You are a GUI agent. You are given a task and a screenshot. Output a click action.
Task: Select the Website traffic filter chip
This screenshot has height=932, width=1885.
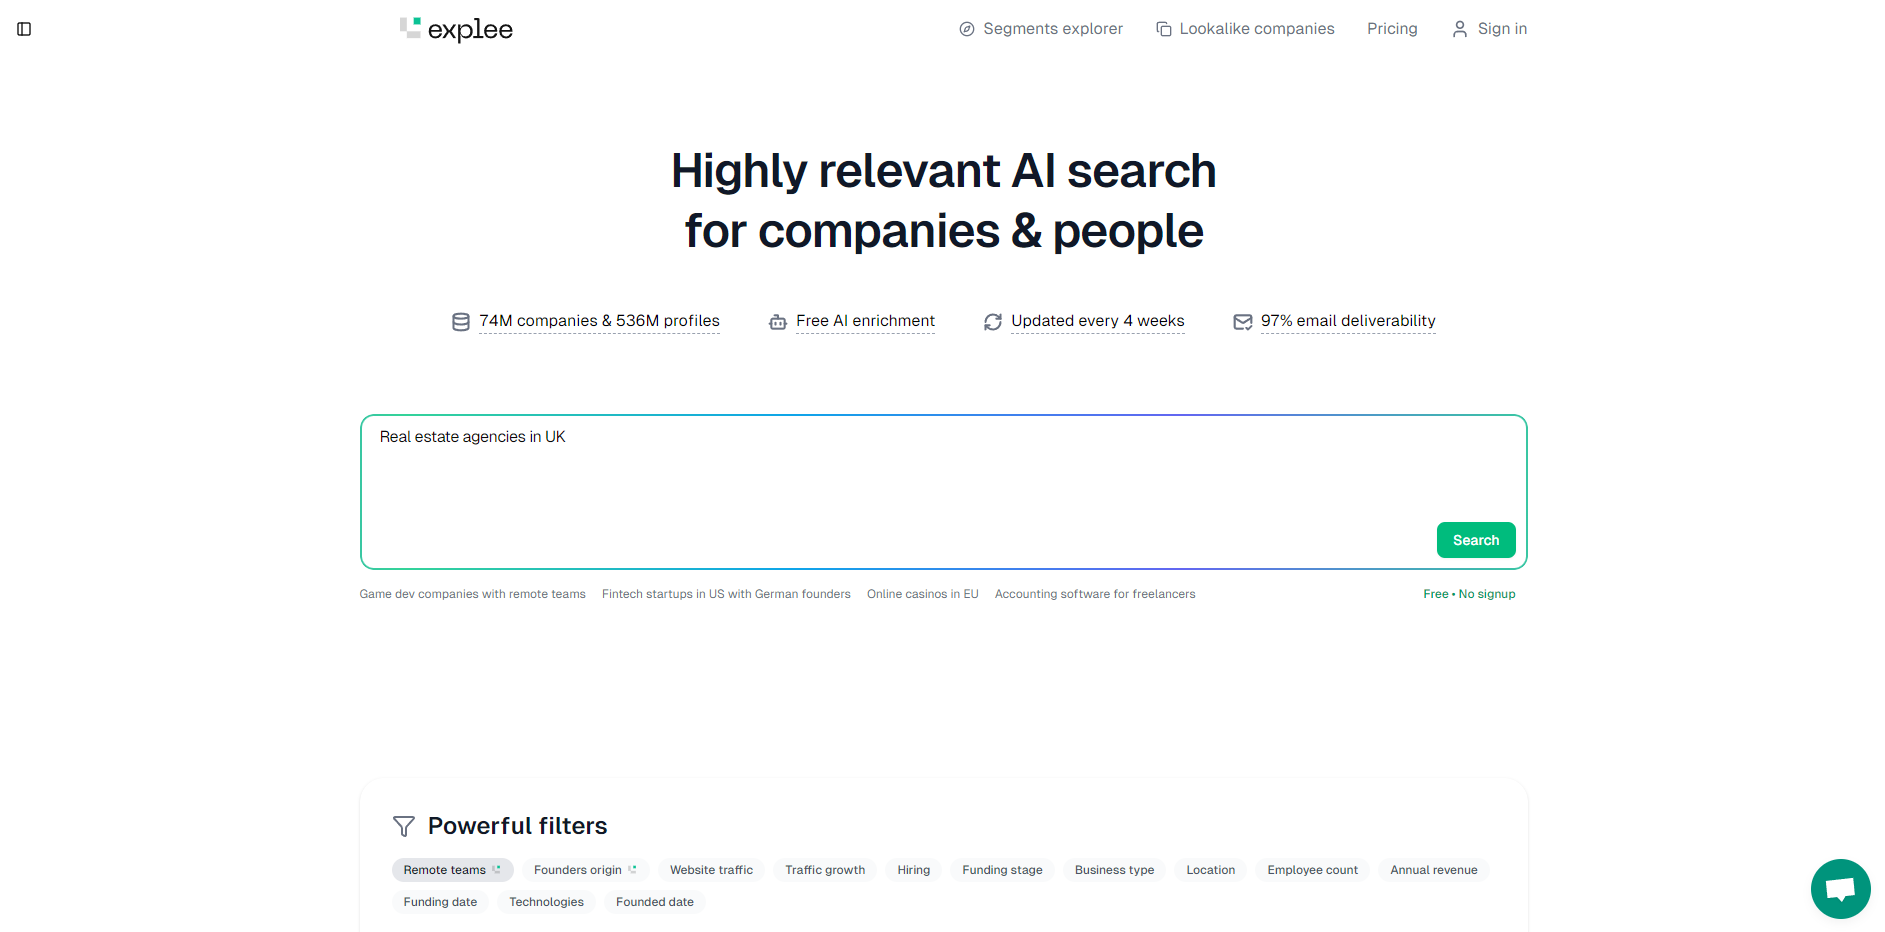point(711,870)
